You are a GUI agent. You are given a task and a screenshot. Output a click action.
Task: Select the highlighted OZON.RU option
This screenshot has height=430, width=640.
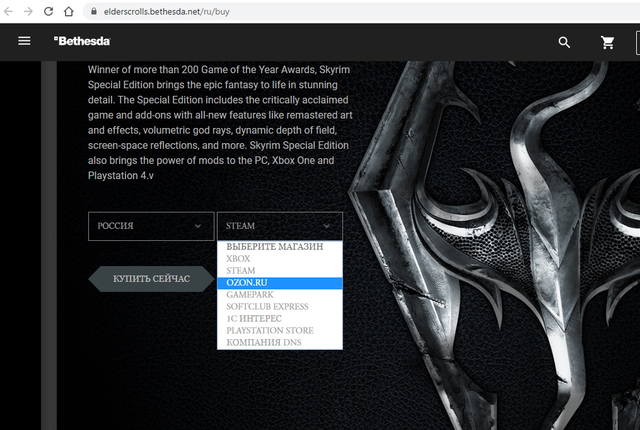pyautogui.click(x=280, y=283)
